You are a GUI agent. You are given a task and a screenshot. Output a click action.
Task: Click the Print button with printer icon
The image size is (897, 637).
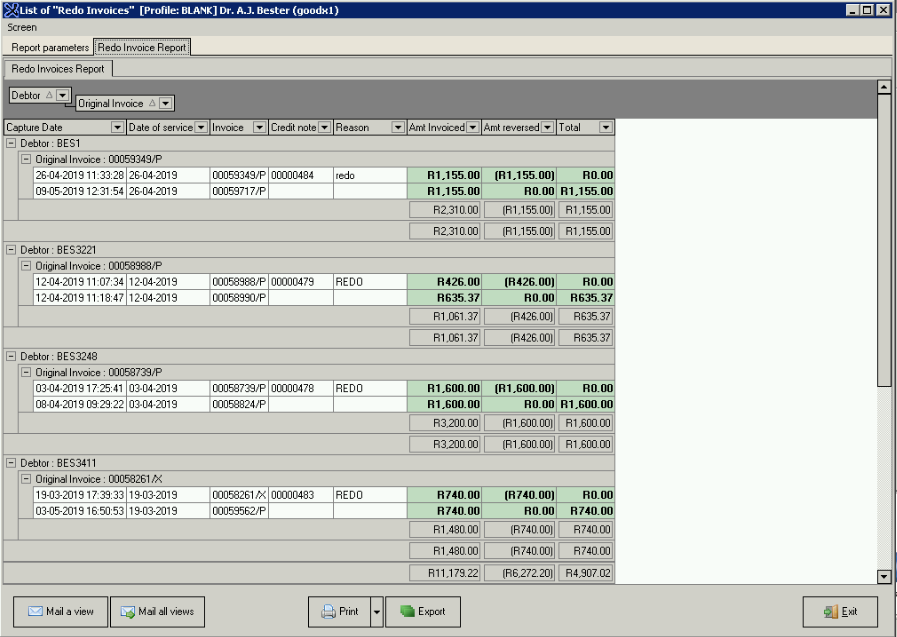coord(338,611)
